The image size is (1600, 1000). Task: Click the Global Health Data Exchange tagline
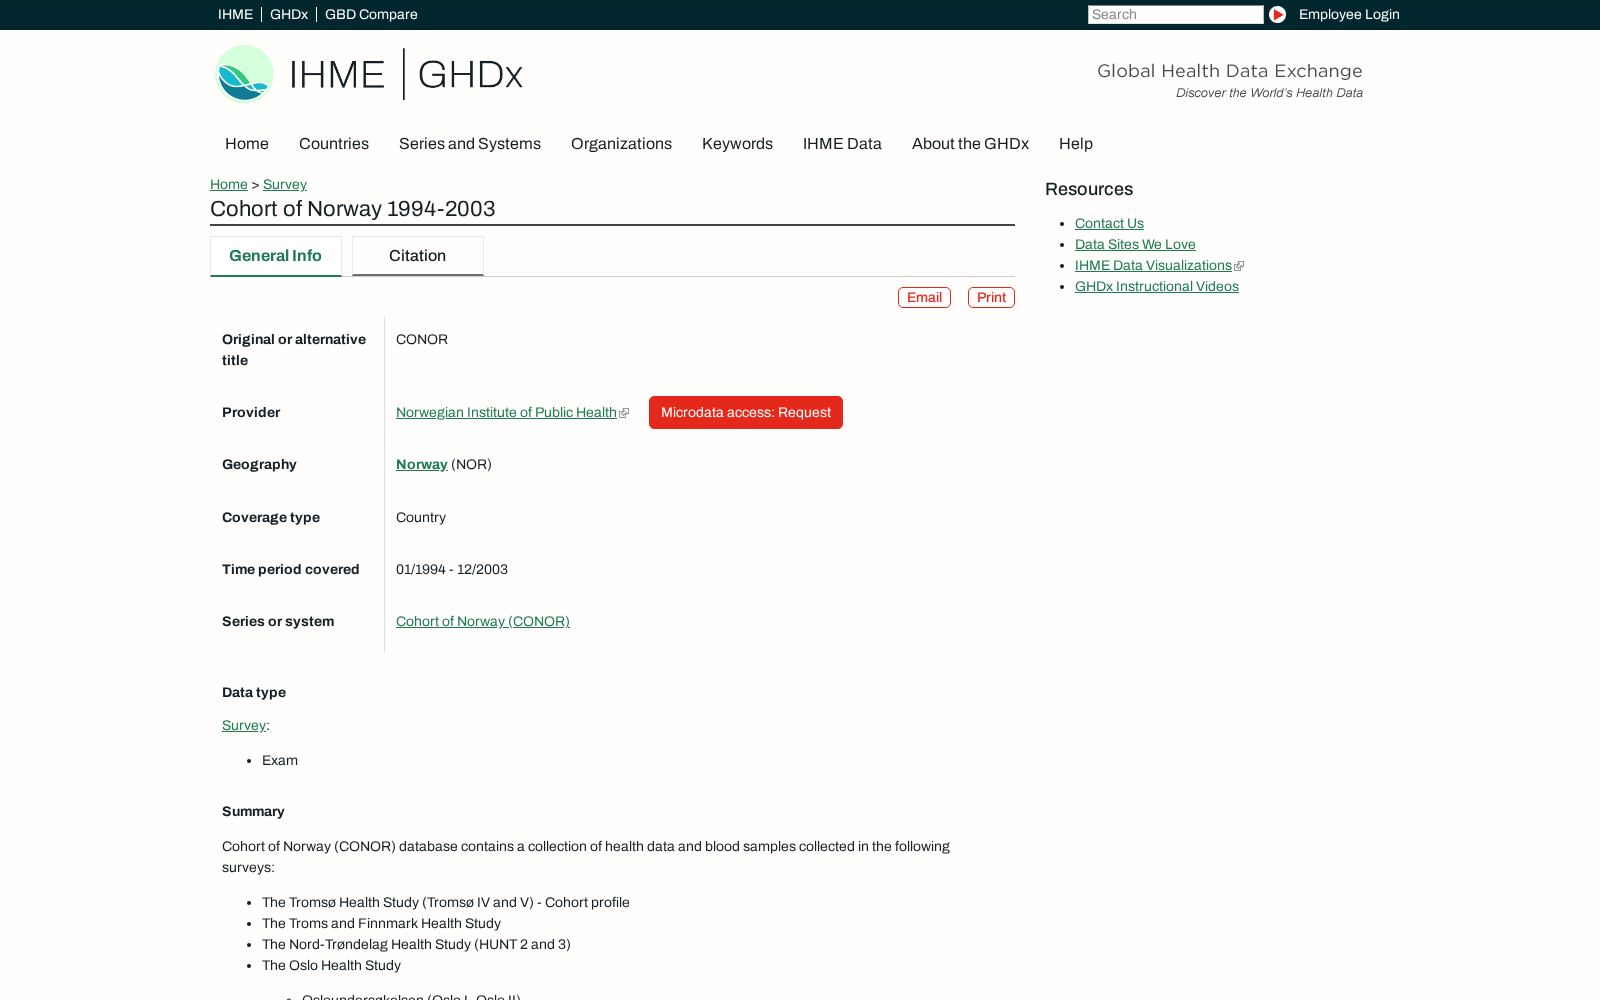[1230, 71]
